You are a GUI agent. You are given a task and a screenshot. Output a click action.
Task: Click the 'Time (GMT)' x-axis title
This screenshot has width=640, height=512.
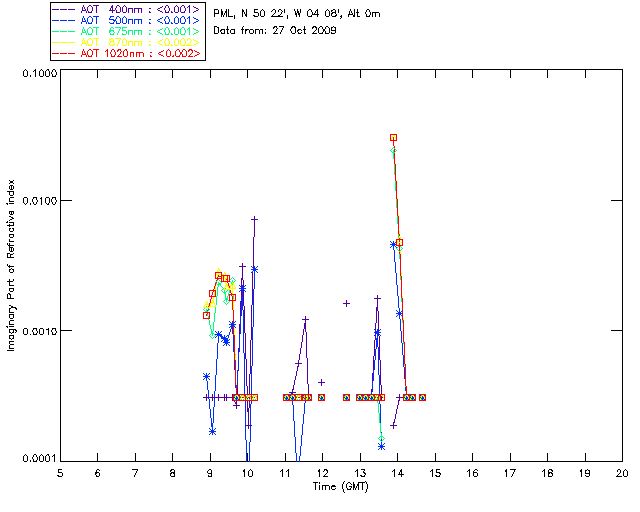pos(341,487)
